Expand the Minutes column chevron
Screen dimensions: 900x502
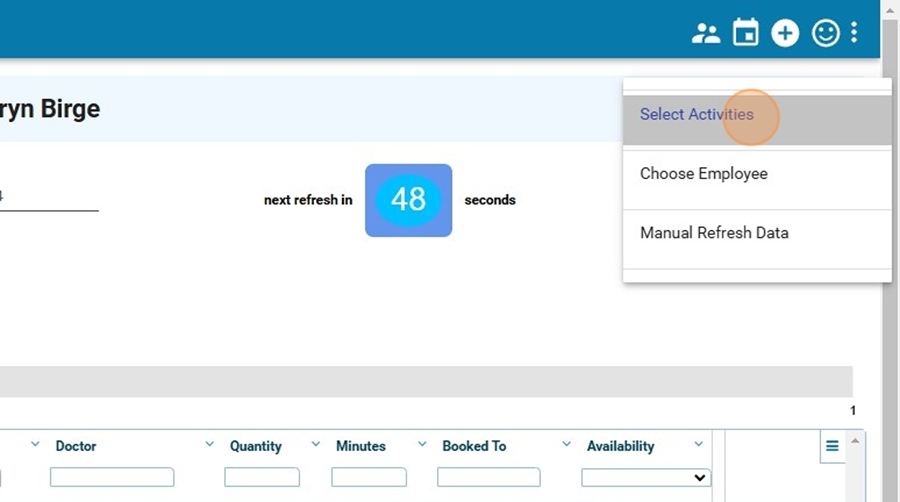tap(422, 444)
